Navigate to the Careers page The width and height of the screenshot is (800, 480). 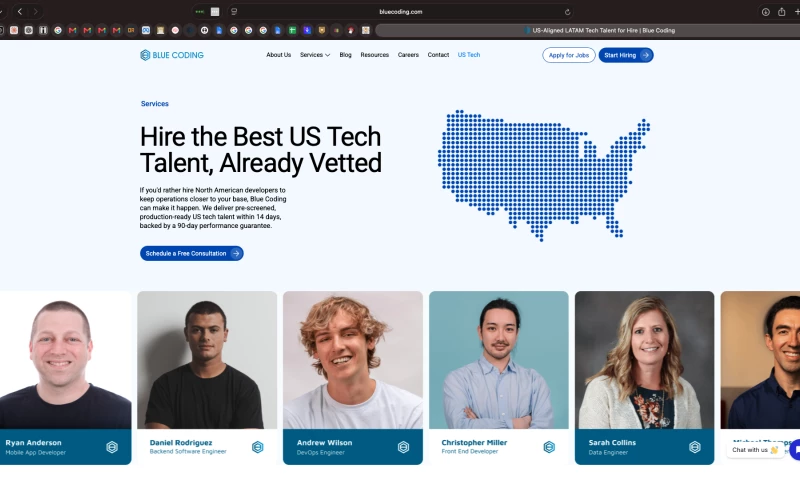(408, 55)
